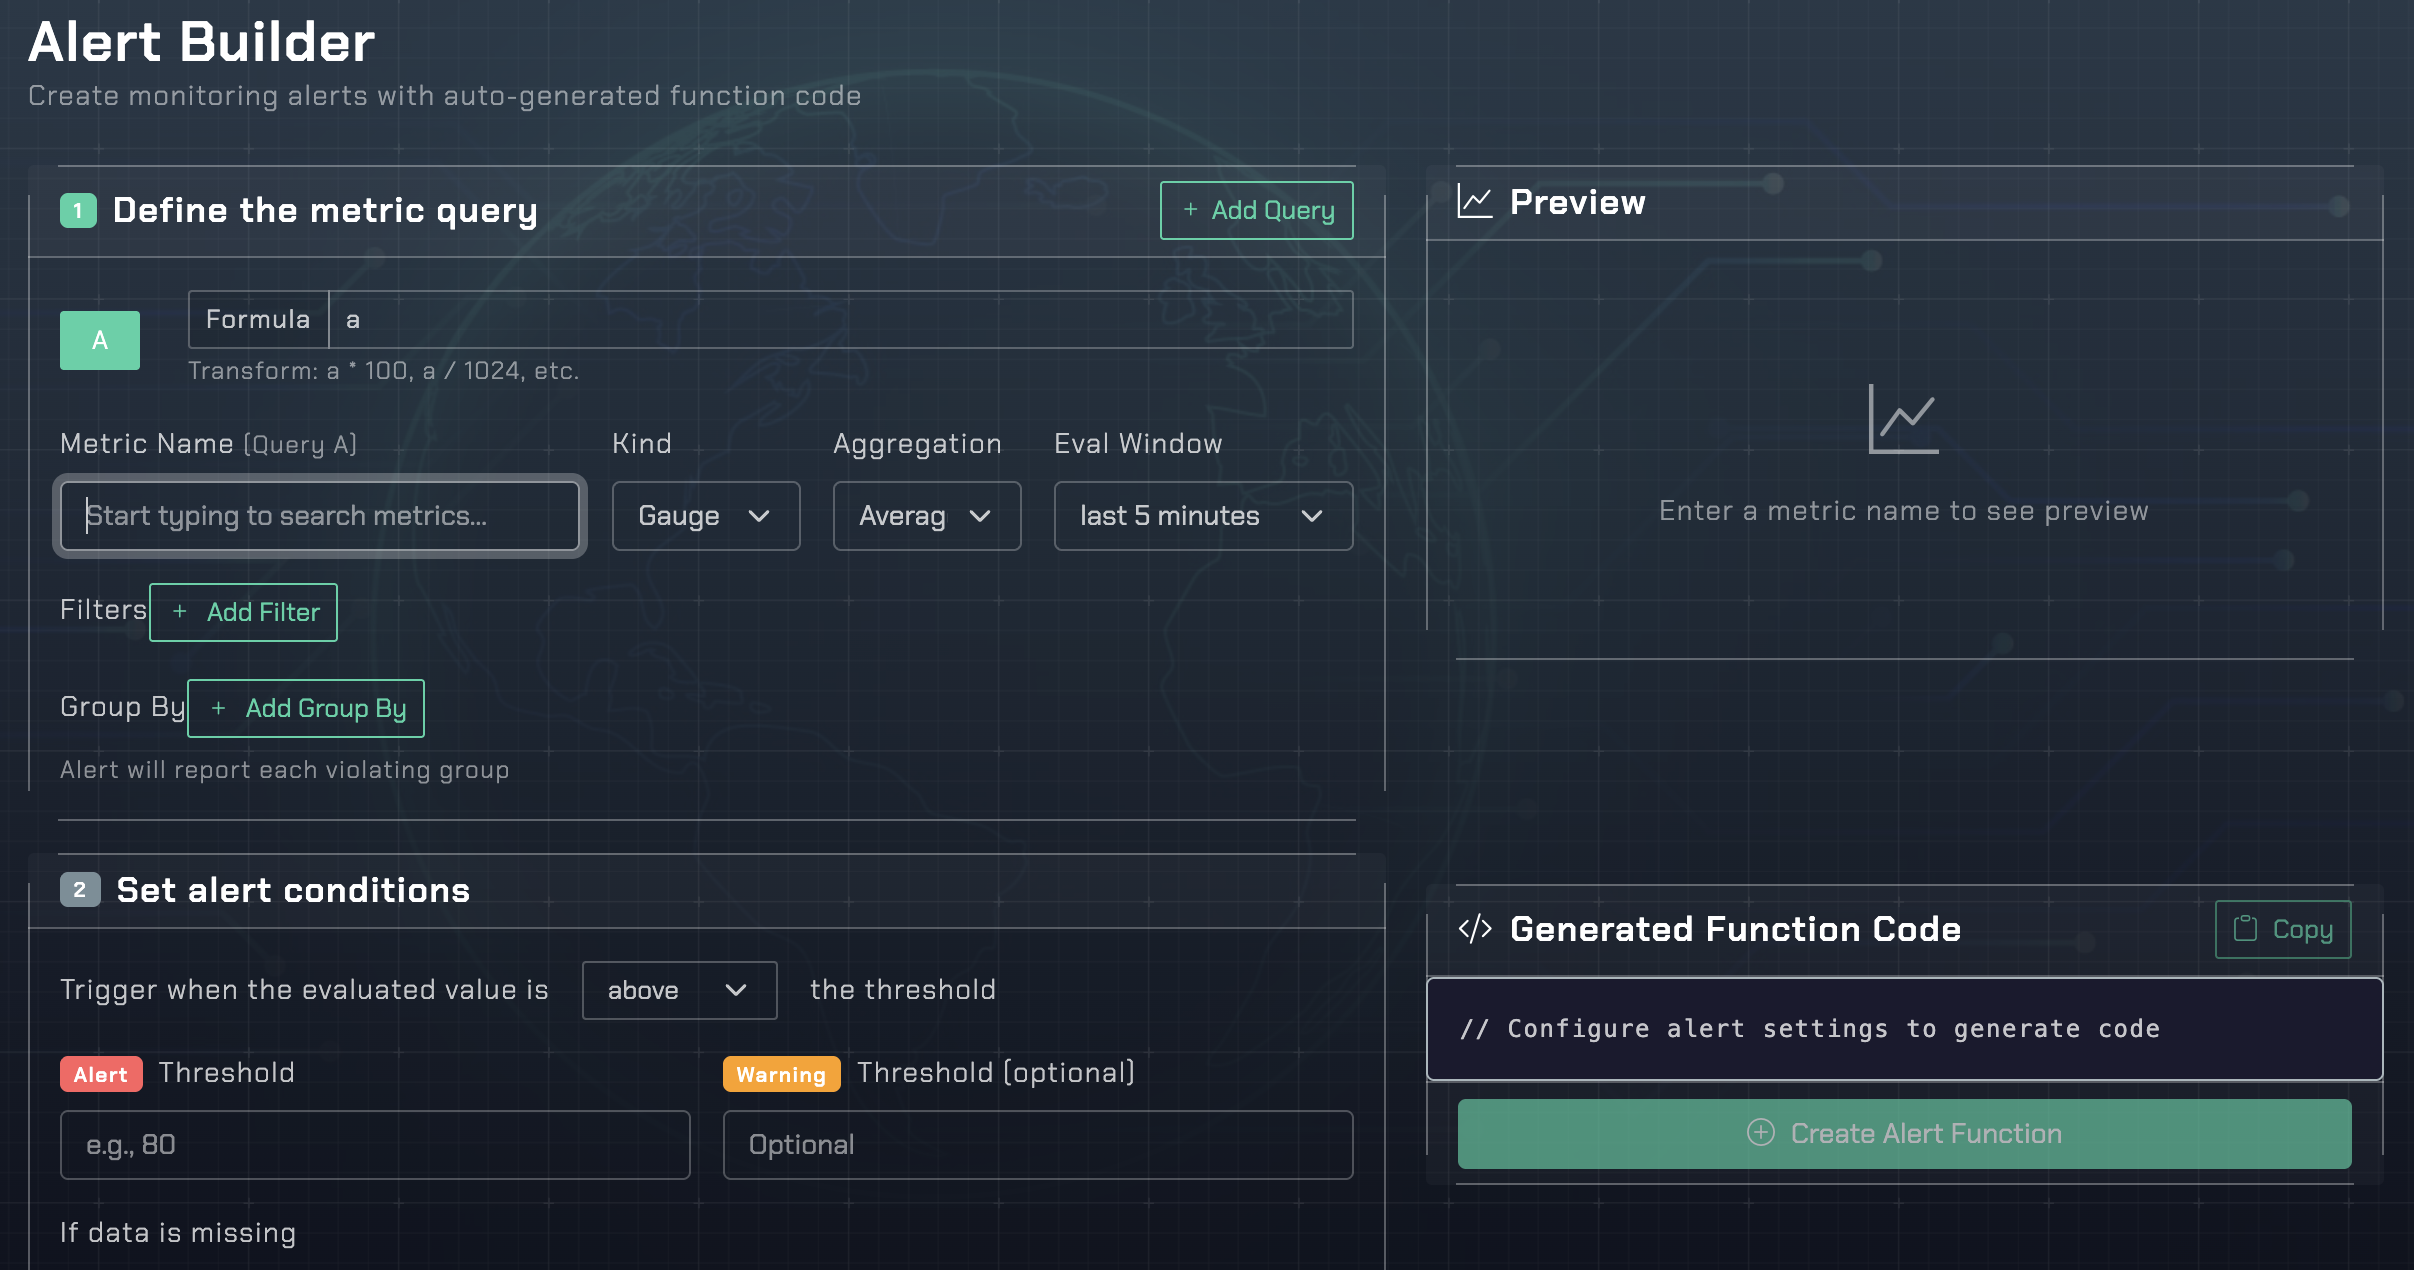2414x1270 pixels.
Task: Click the code brackets icon
Action: (1475, 929)
